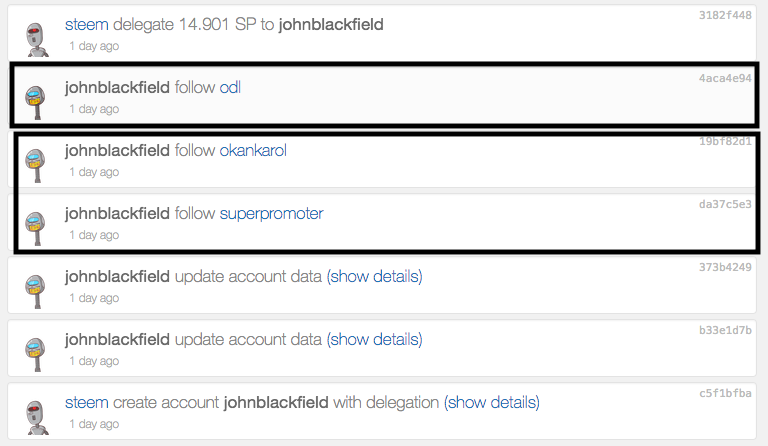
Task: Click johnblackfield avatar in follow superpromoter row
Action: click(x=37, y=227)
